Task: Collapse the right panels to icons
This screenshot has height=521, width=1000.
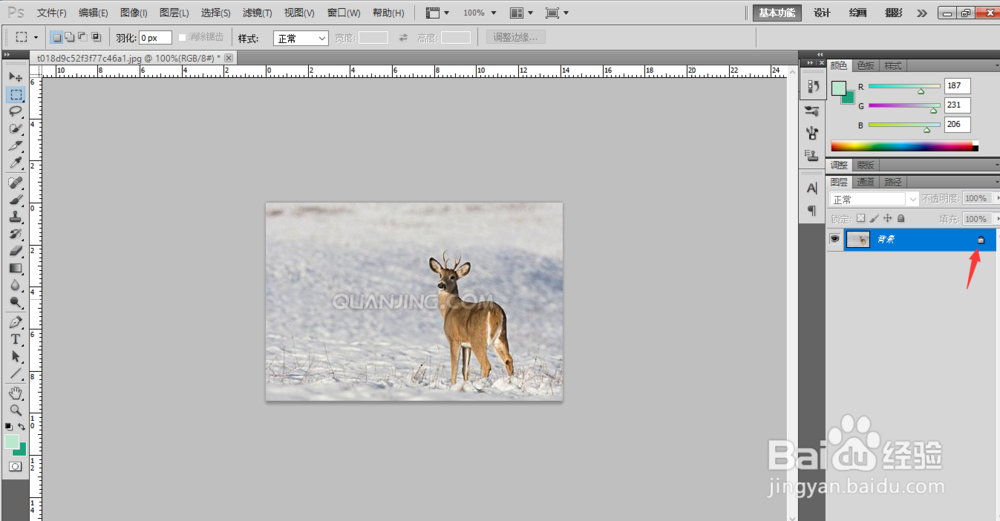Action: (820, 55)
